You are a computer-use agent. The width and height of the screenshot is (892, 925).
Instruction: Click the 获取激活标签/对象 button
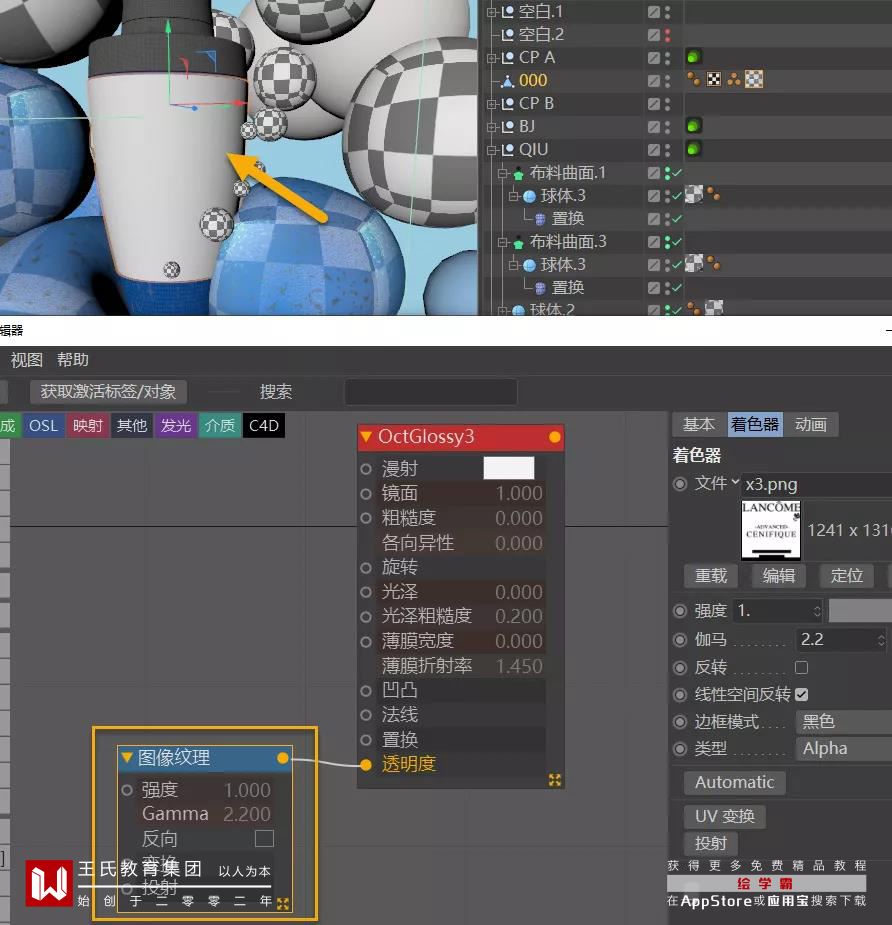109,392
